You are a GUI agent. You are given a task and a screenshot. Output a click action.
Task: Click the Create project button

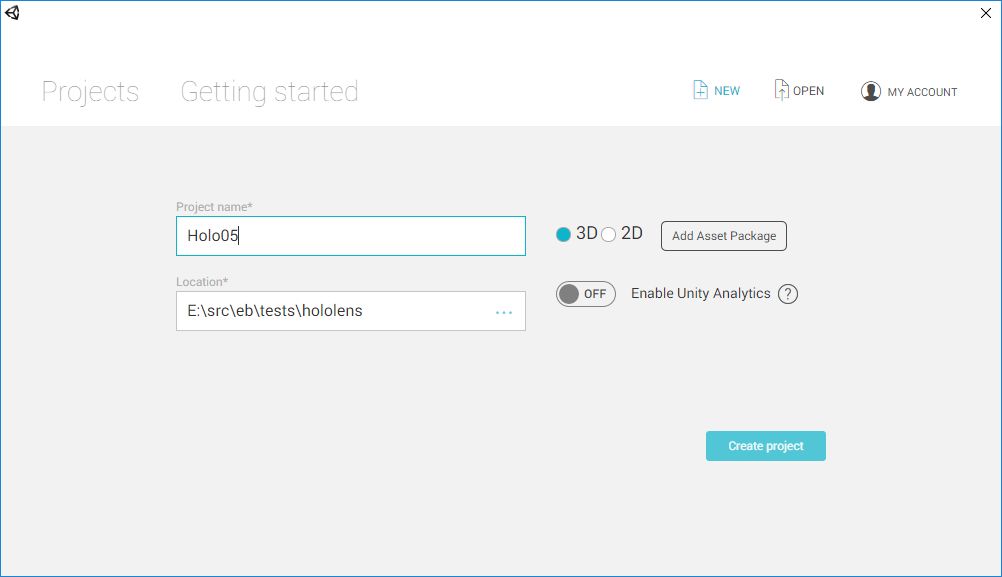pyautogui.click(x=765, y=446)
